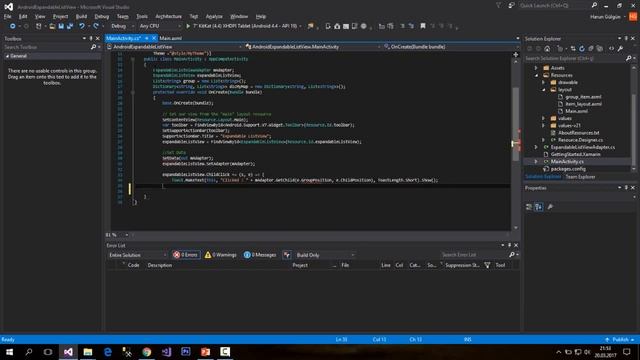Click Sync with Active Document in Solution Explorer
640x360 pixels.
pos(573,49)
